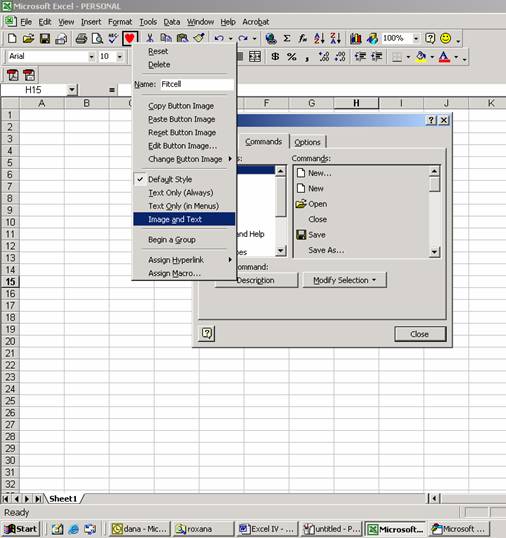Click the Decrease Indent icon
Screen dimensions: 506x538
tap(360, 57)
